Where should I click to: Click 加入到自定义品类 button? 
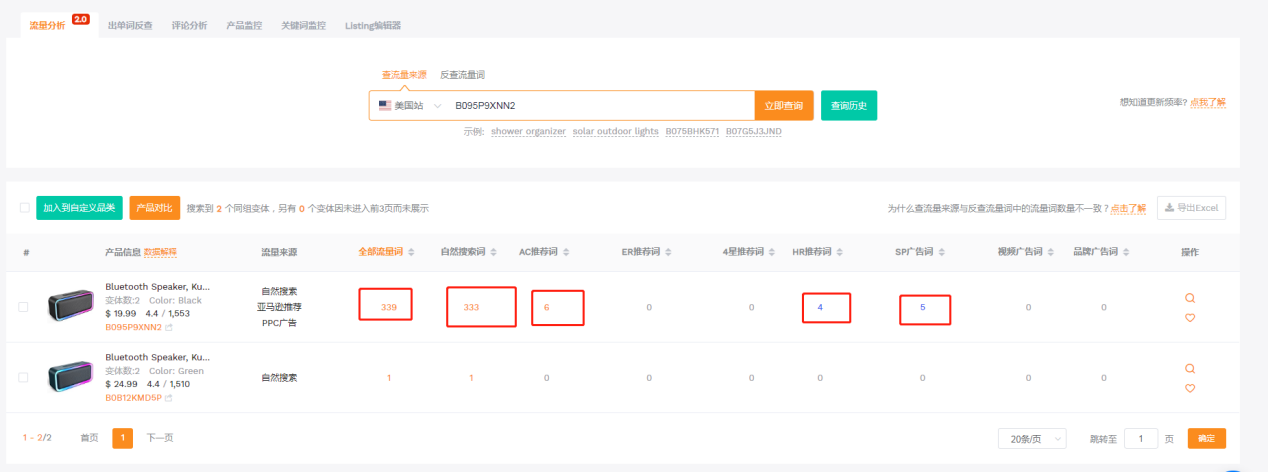pyautogui.click(x=79, y=208)
